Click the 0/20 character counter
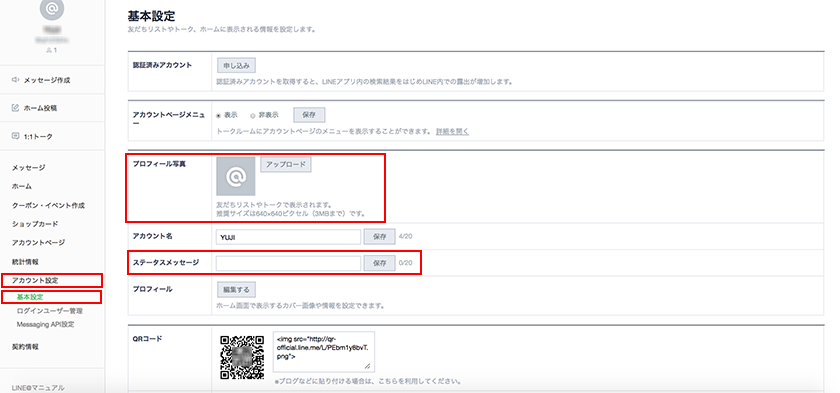The image size is (840, 393). click(x=406, y=263)
